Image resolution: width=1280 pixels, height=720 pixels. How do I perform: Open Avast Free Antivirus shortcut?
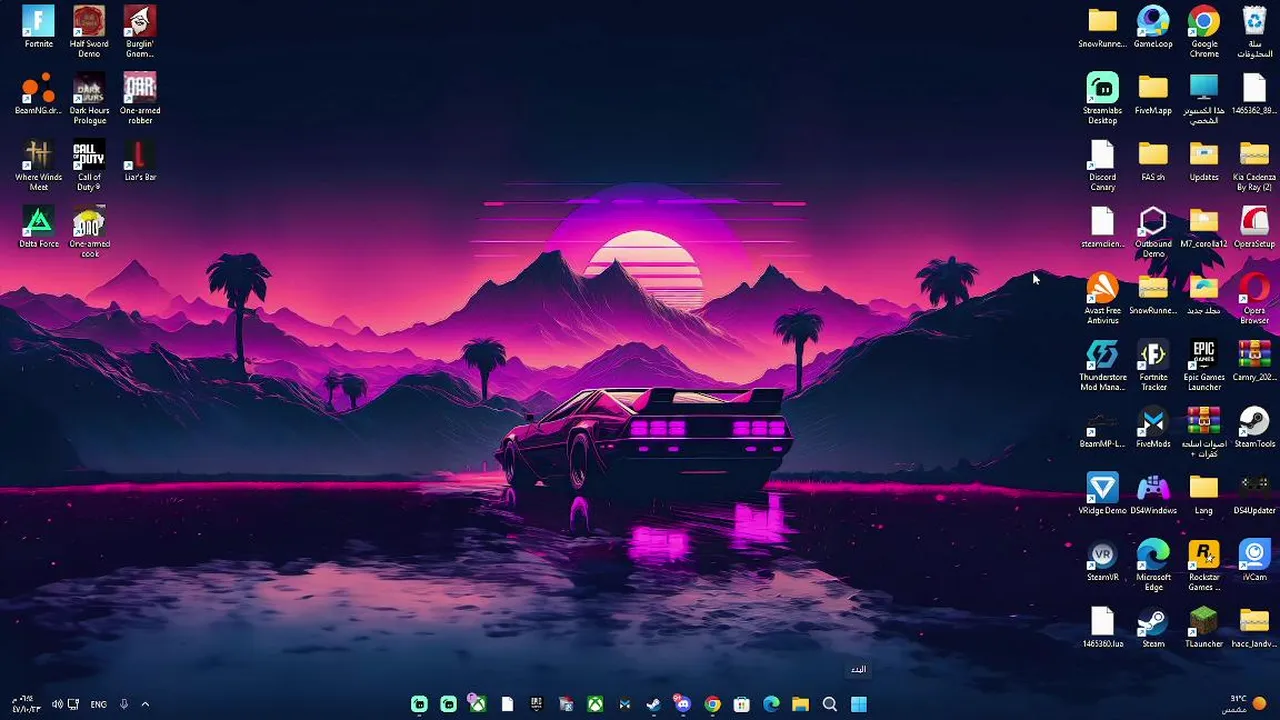(1102, 298)
